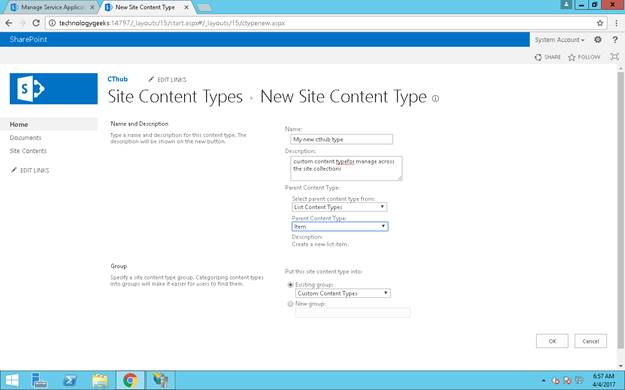Open the System Account user menu
Screen dimensions: 625x390
coord(559,40)
